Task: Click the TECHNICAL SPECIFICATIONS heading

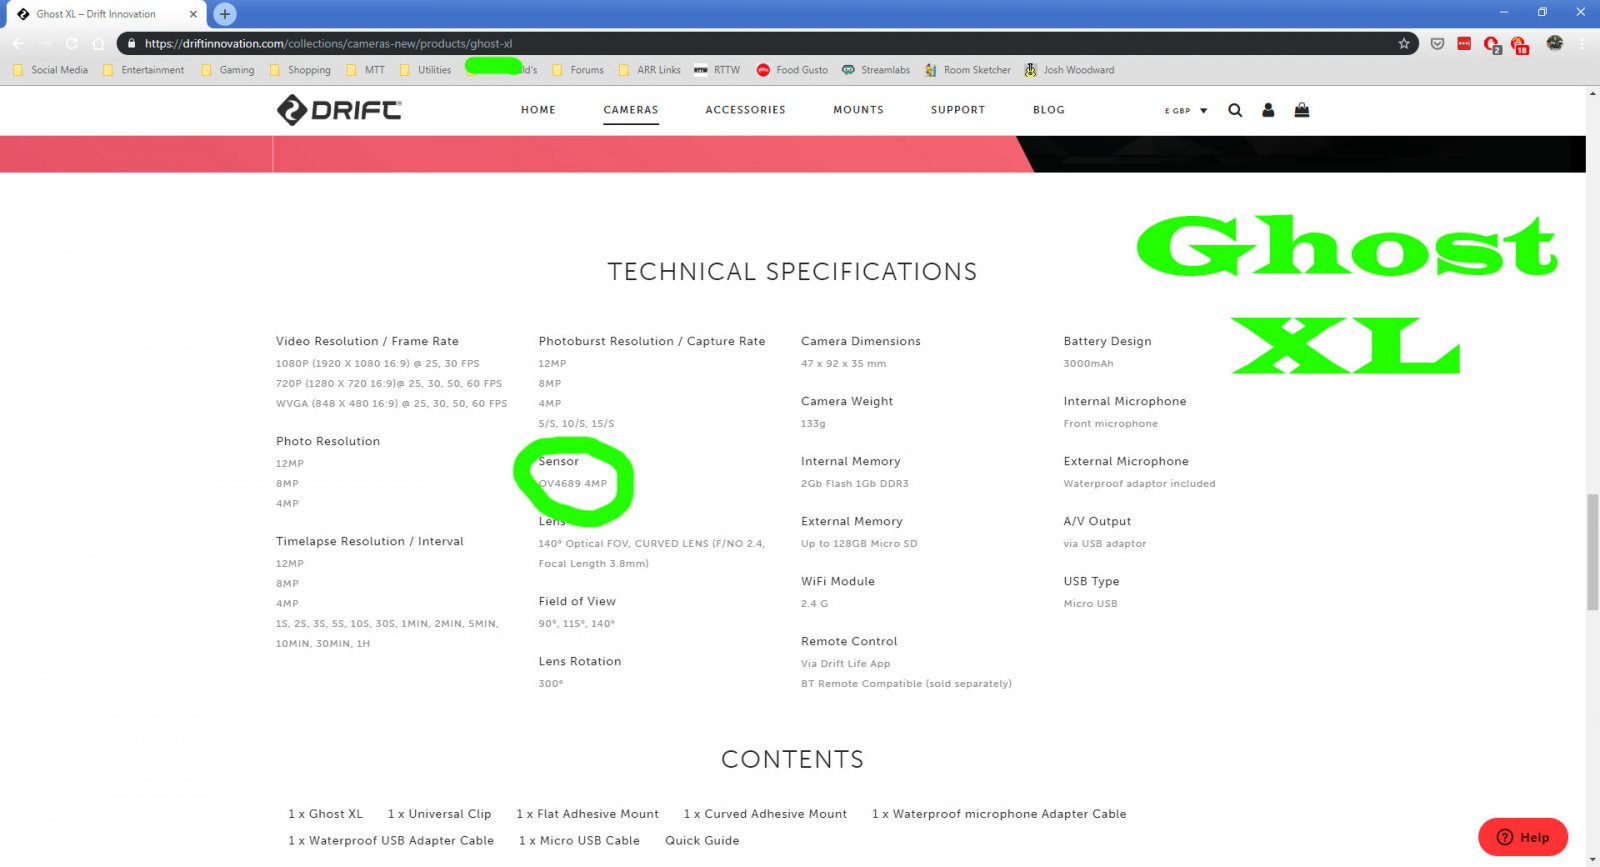Action: coord(793,272)
